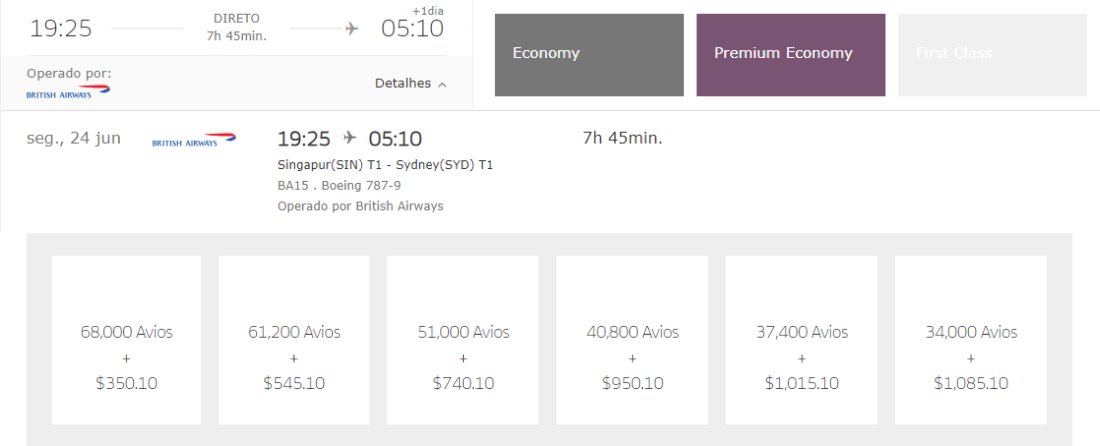Click the airplane icon before 05:10 arrival in summary
The image size is (1100, 446).
[x=351, y=29]
